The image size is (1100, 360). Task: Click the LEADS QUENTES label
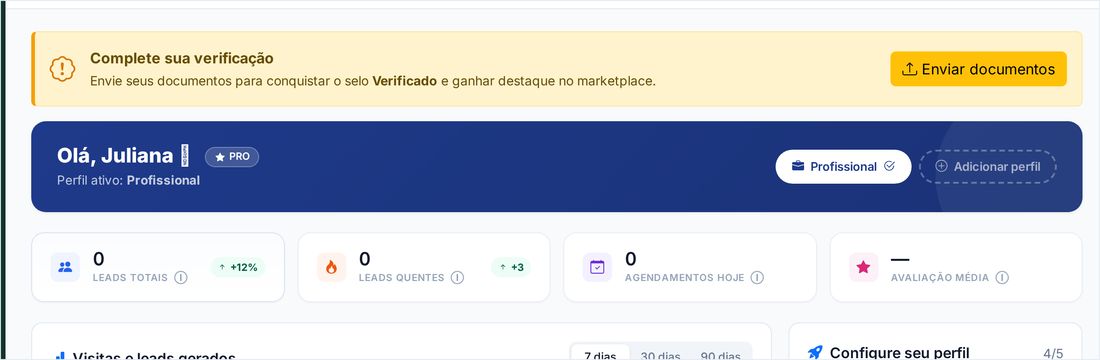(401, 278)
